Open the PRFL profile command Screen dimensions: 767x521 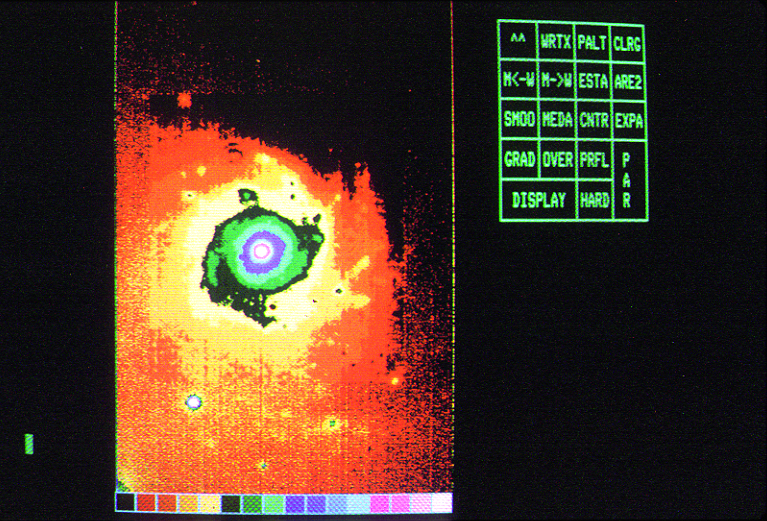593,159
